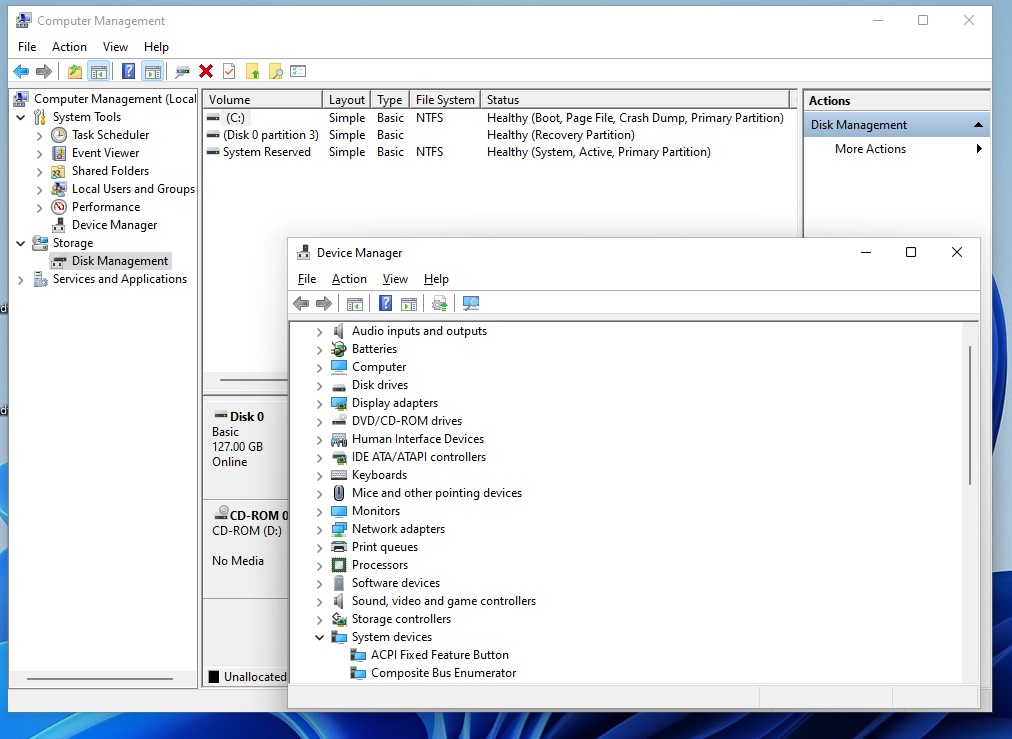Click the Local Users and Groups icon

click(59, 189)
